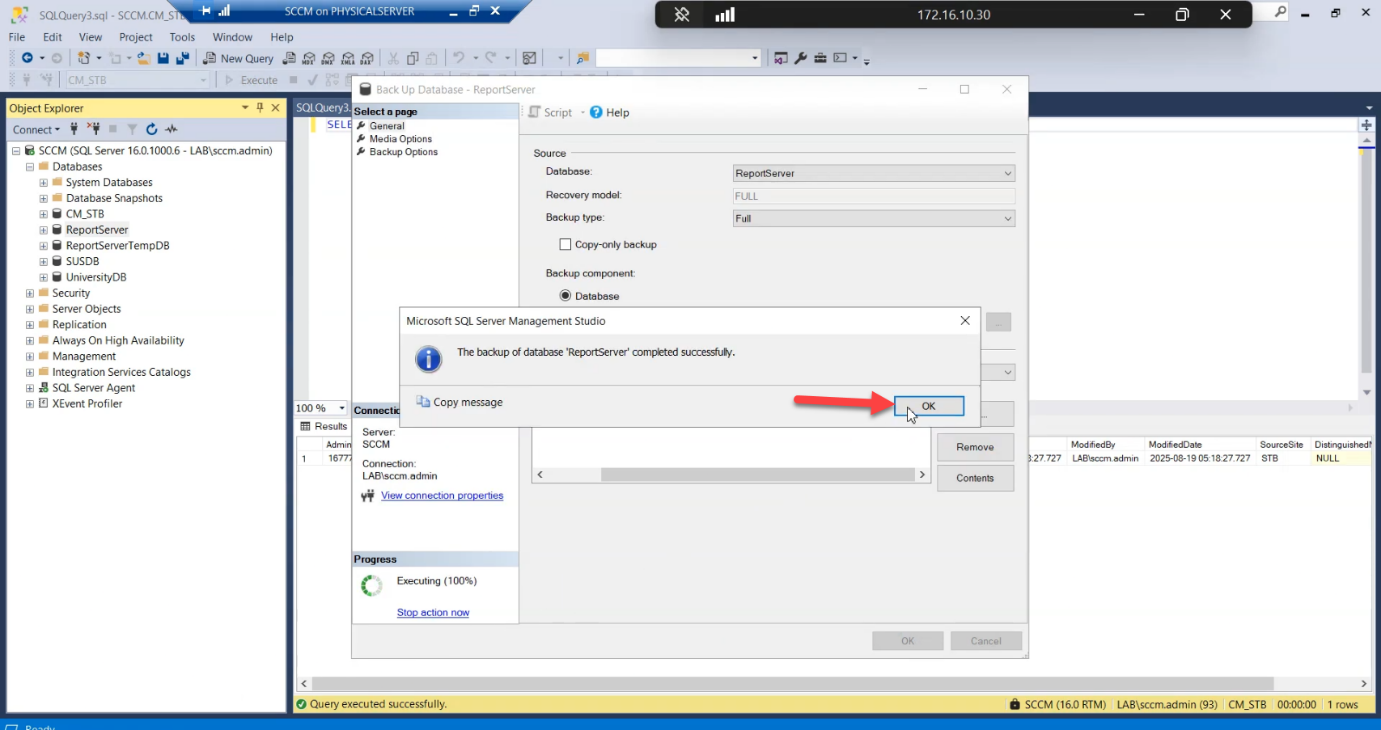Image resolution: width=1381 pixels, height=730 pixels.
Task: Click the Navigate Backward arrow icon
Action: tap(27, 58)
